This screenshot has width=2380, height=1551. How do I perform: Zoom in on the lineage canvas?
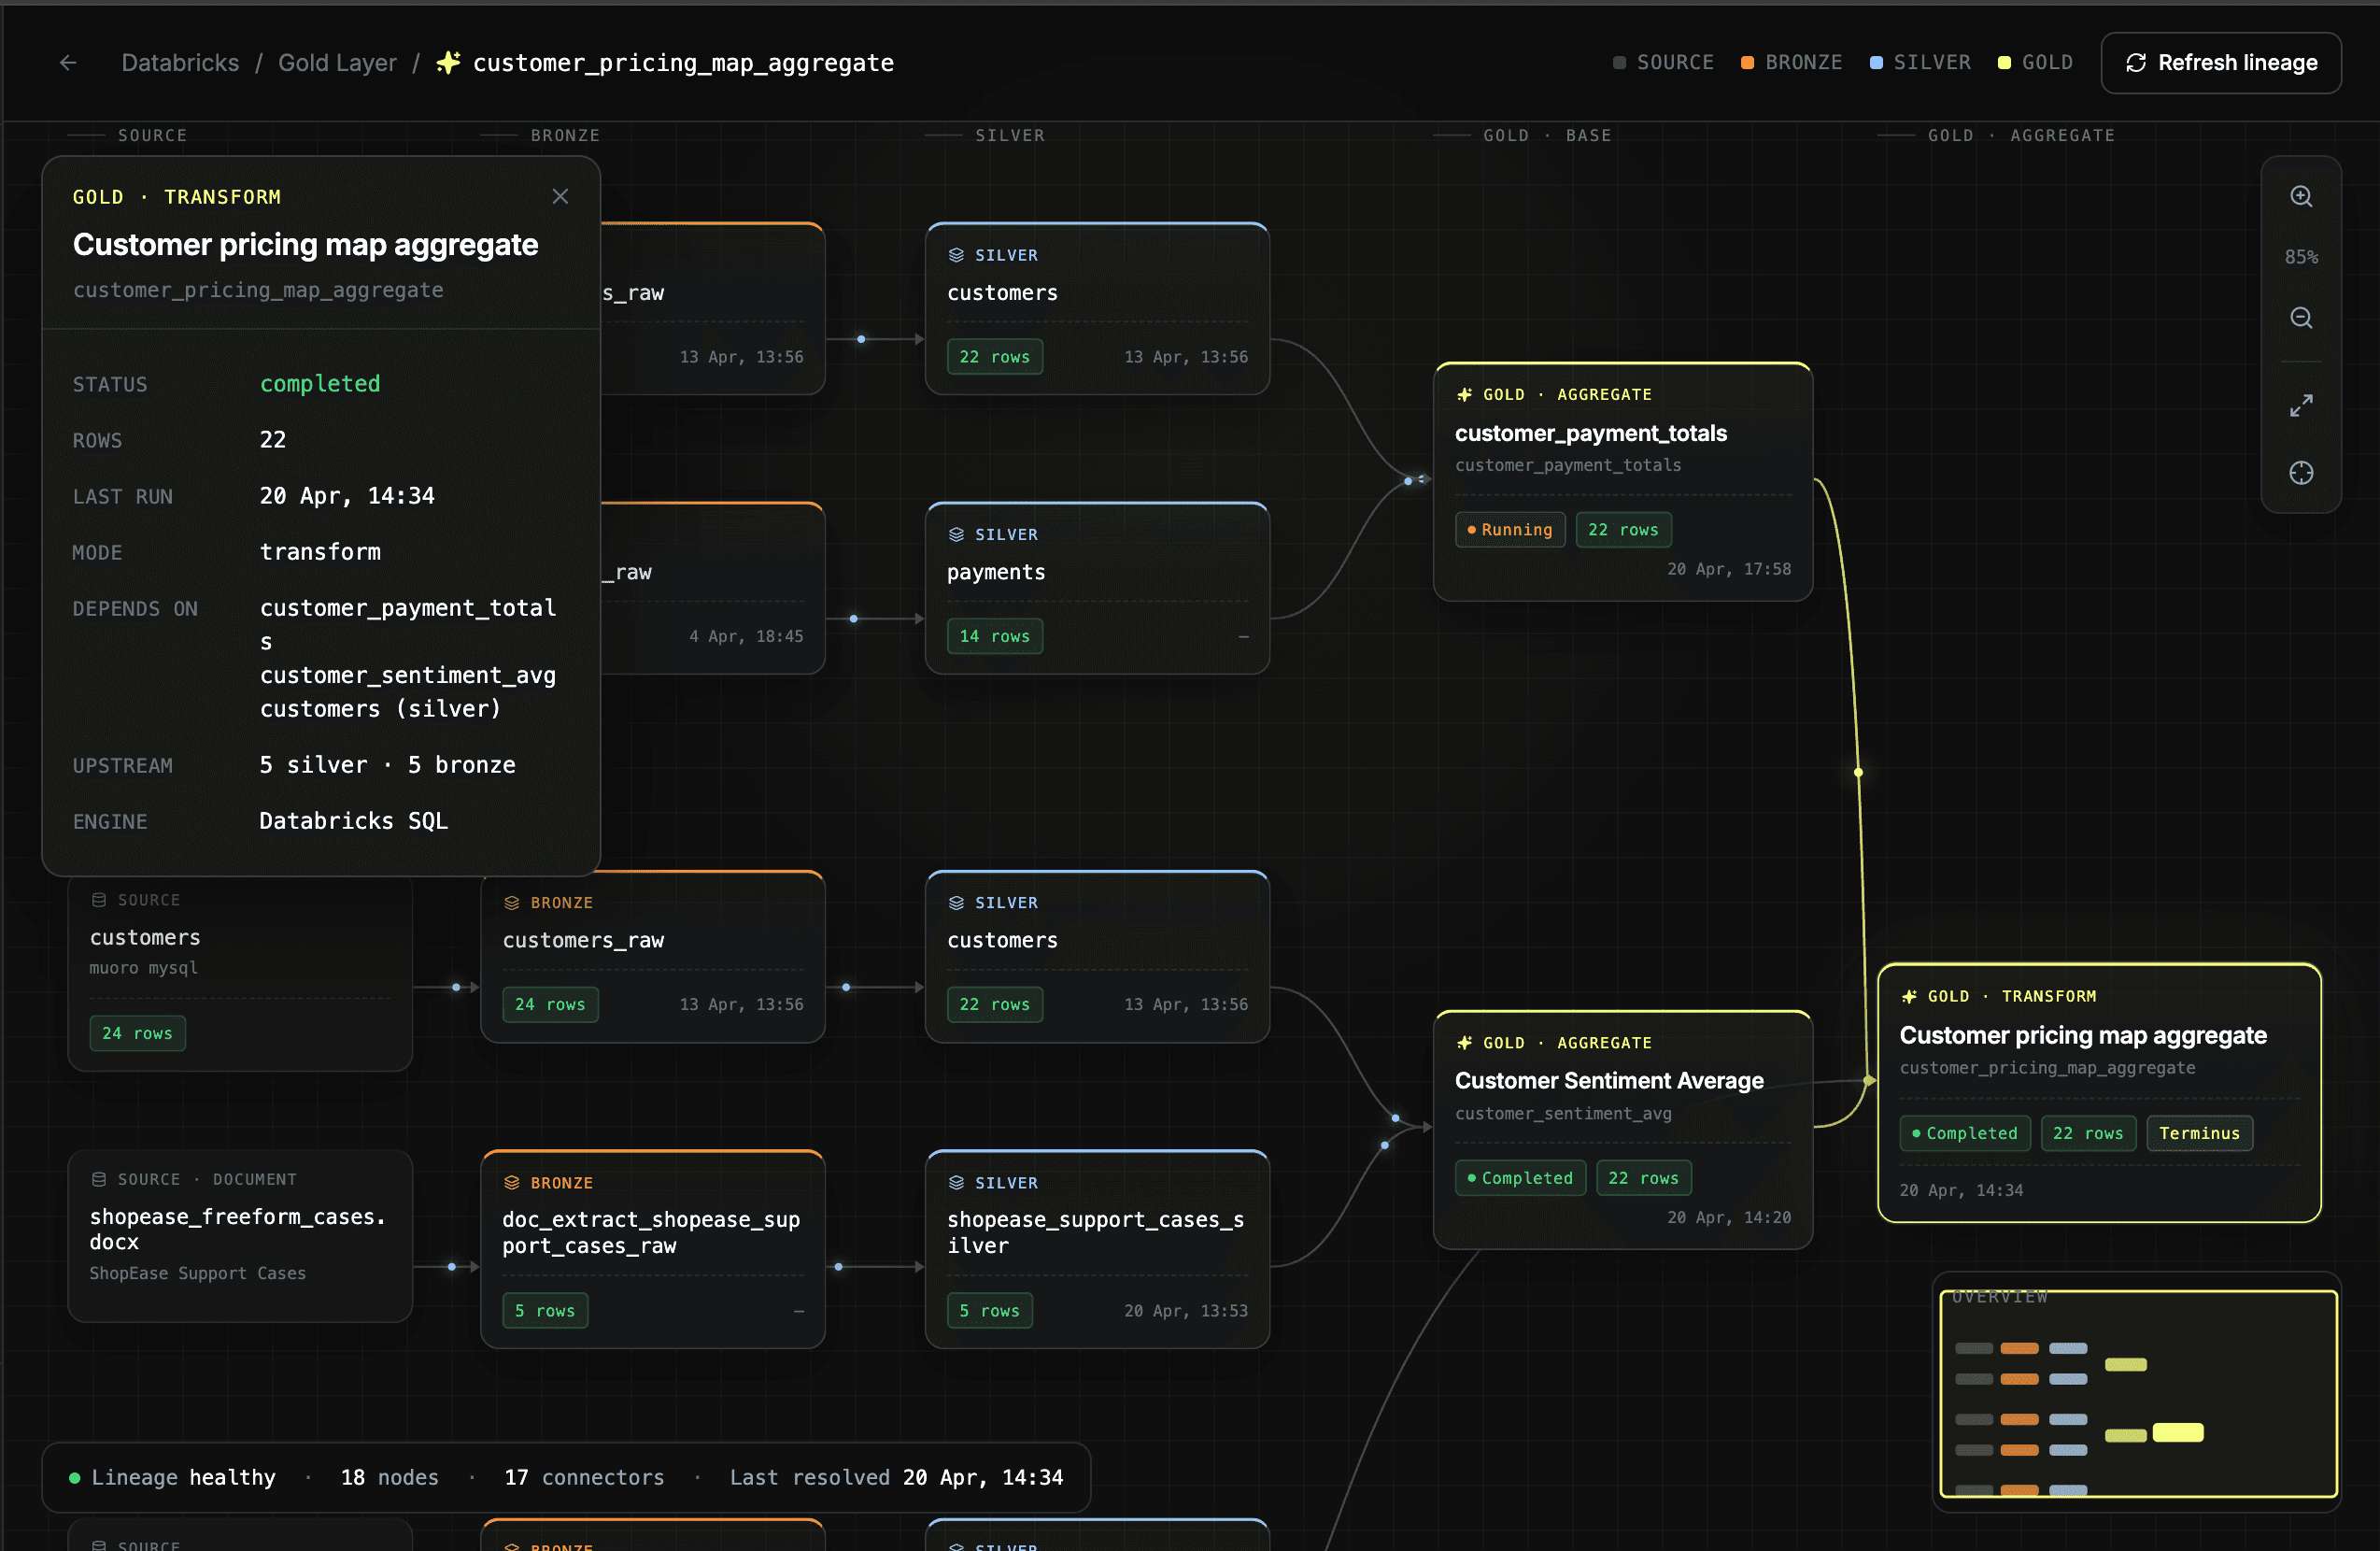coord(2301,196)
